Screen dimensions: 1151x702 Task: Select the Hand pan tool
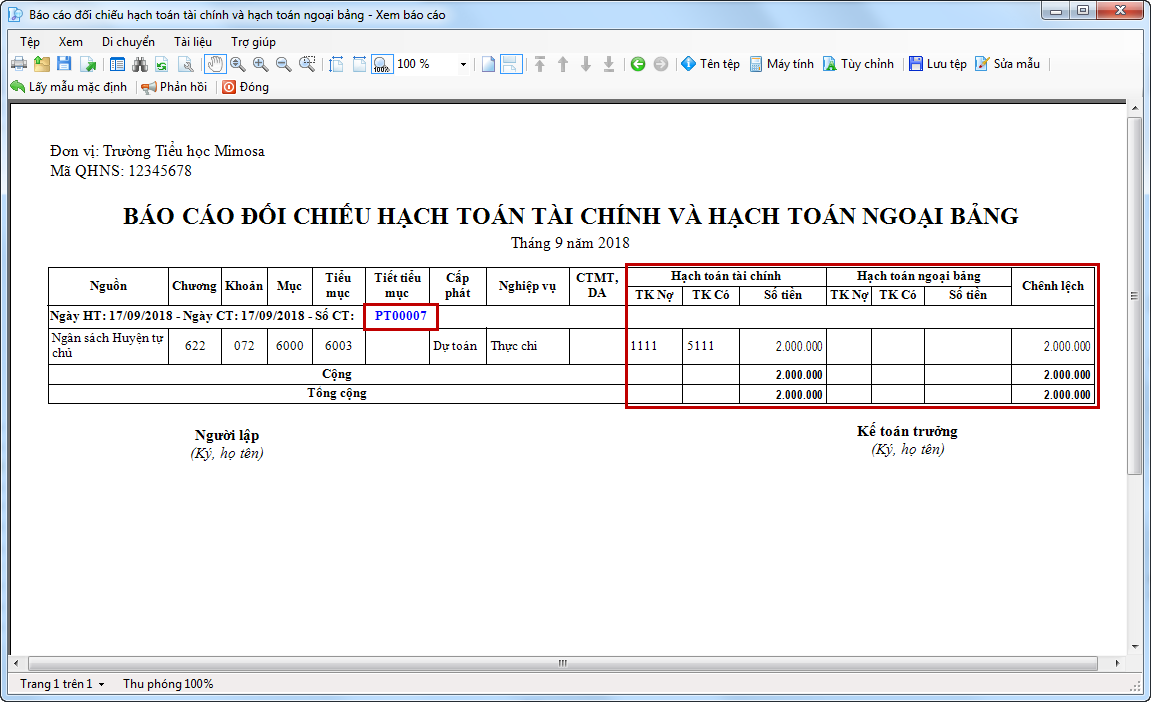tap(214, 64)
